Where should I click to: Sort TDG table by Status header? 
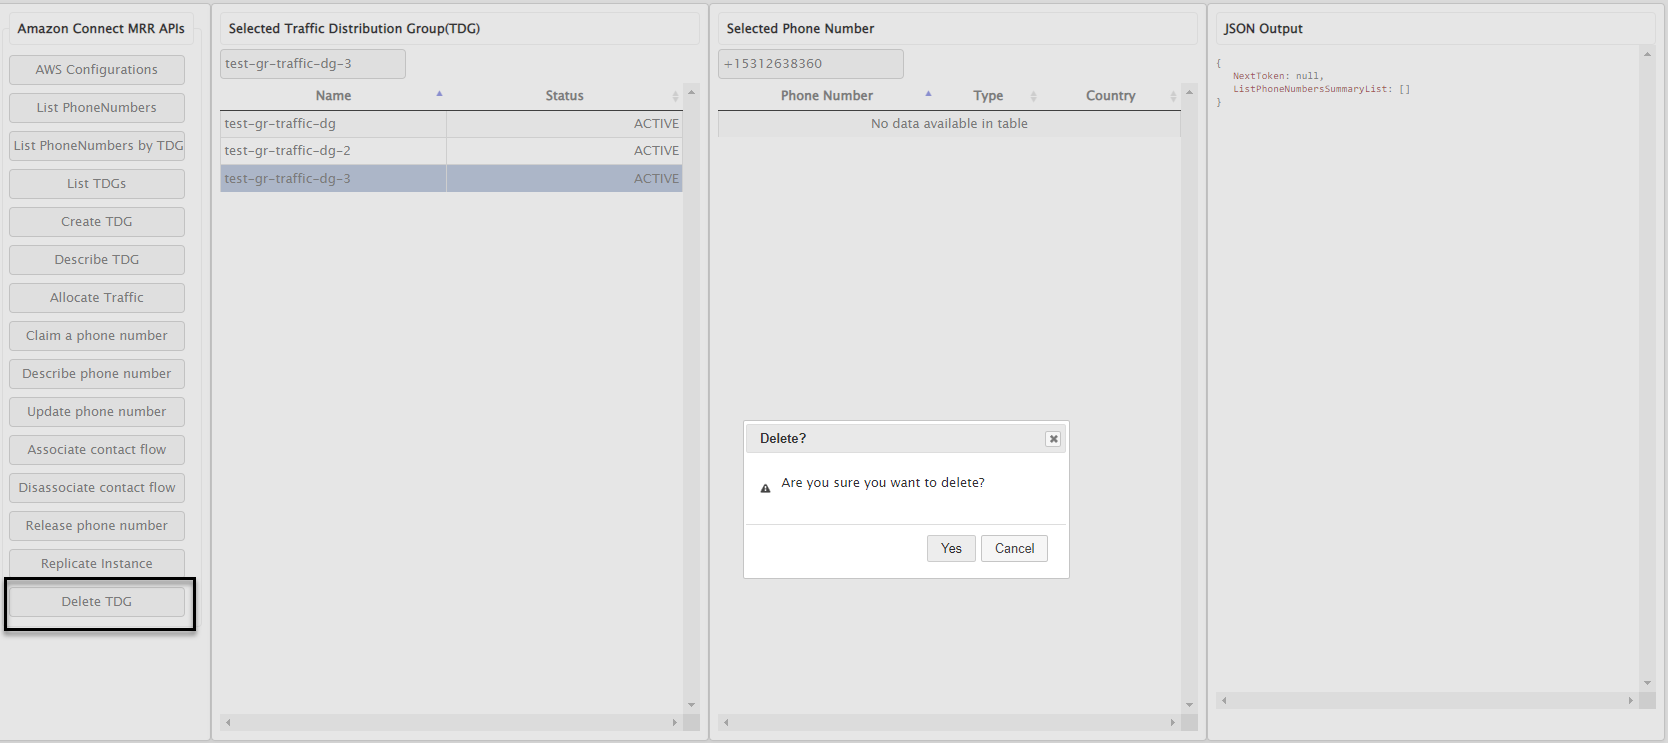pyautogui.click(x=564, y=96)
